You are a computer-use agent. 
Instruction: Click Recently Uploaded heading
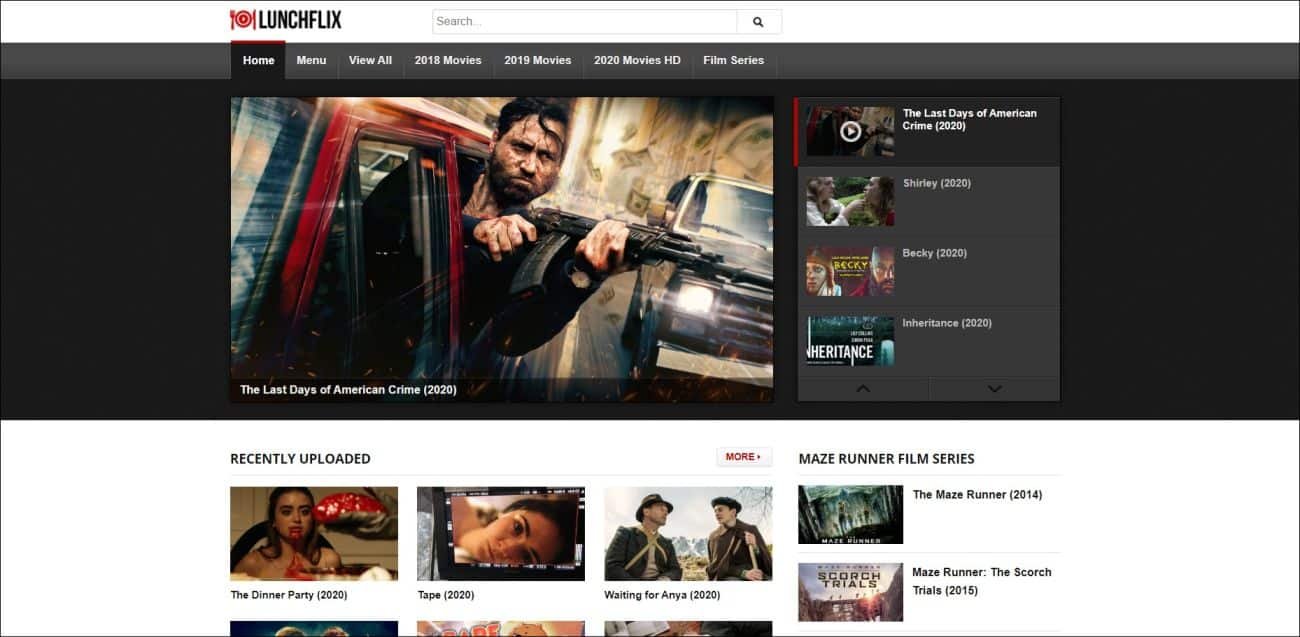(x=300, y=459)
